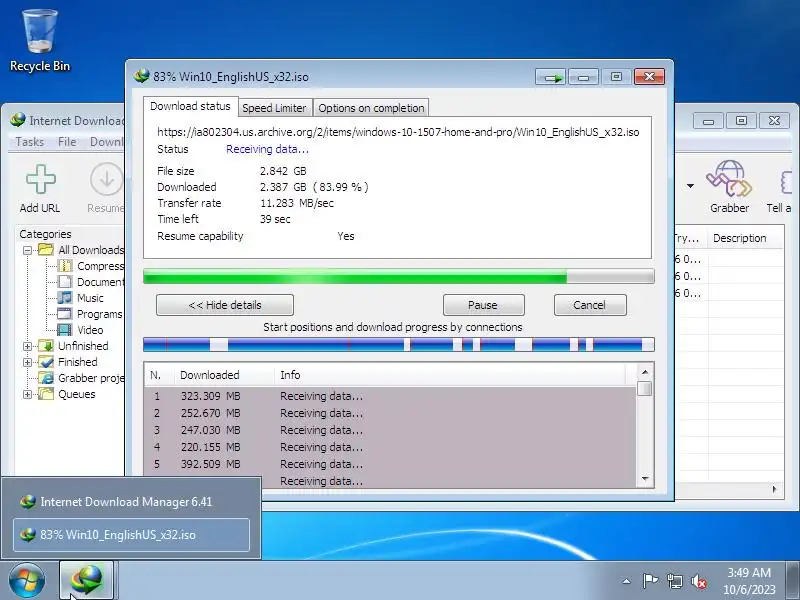Click the network tray icon

[674, 581]
